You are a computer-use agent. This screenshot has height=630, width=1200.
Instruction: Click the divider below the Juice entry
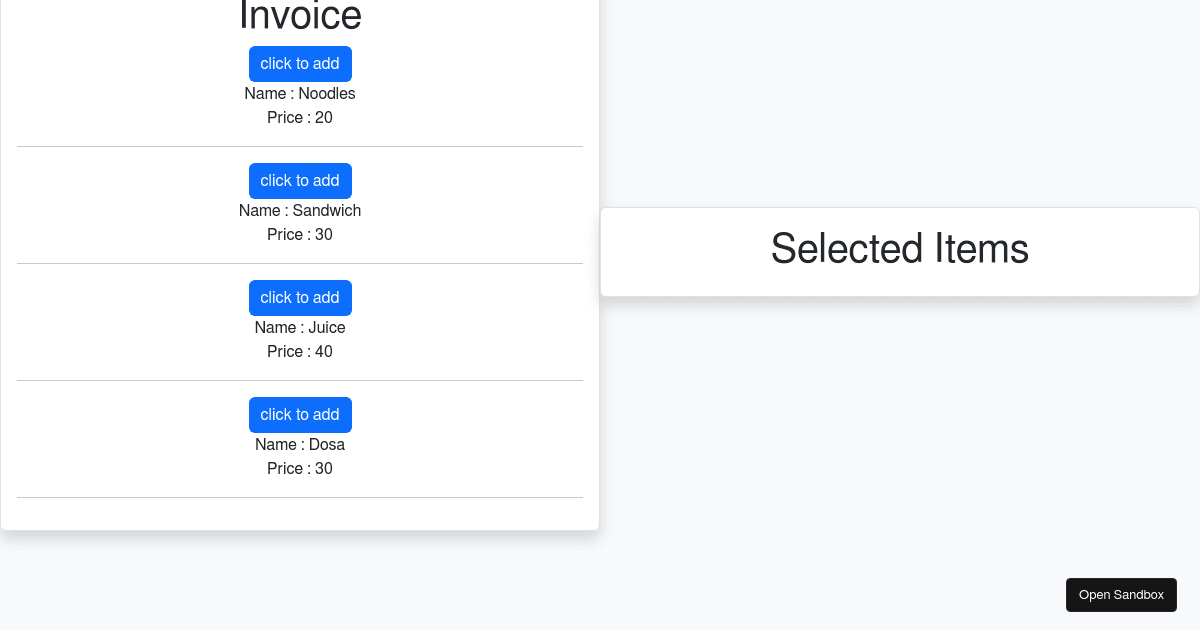[300, 379]
